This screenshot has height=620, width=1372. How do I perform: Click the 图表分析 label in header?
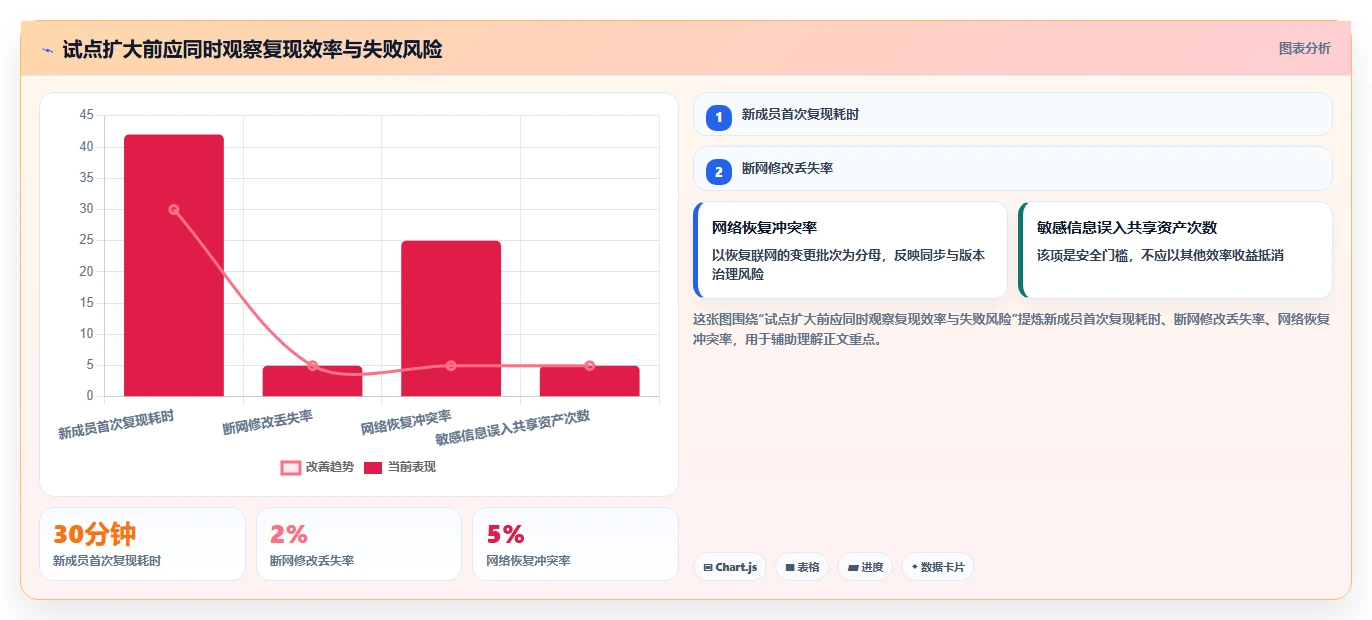pos(1305,48)
